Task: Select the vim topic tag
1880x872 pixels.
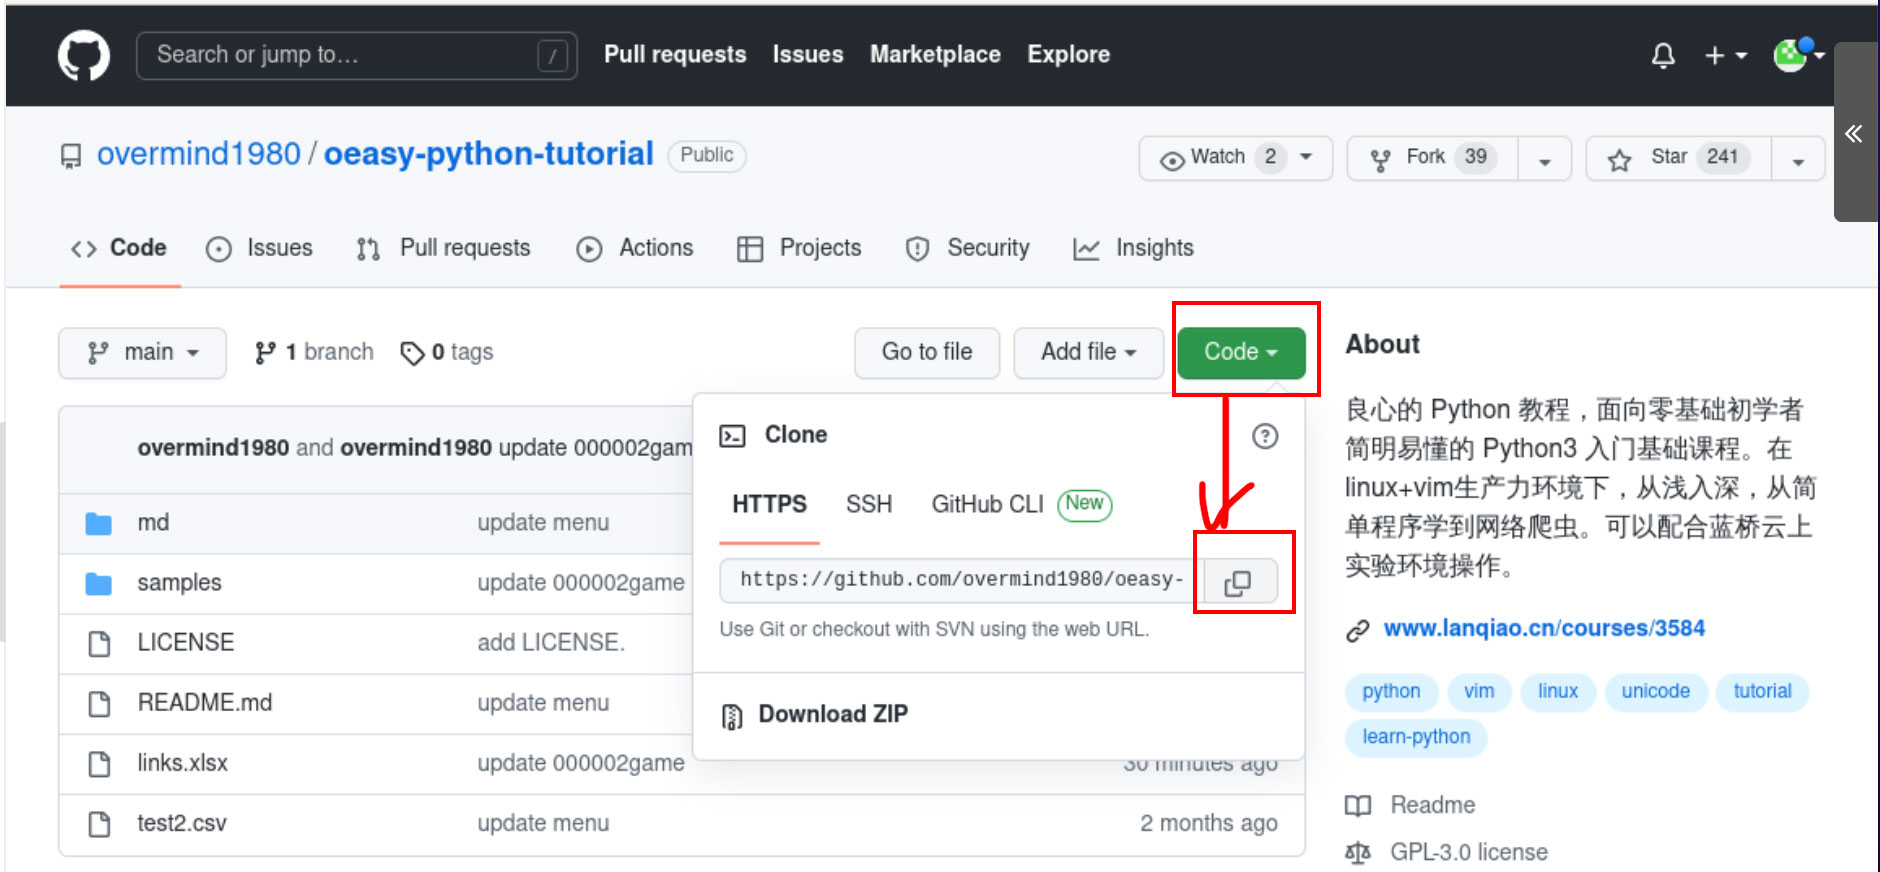Action: point(1479,692)
